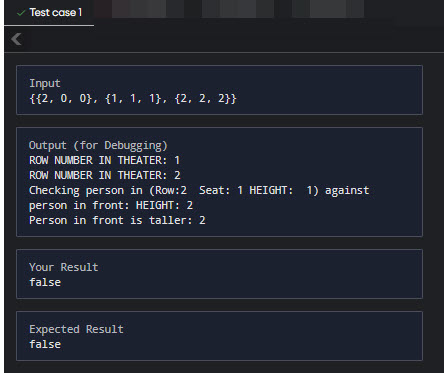Click the Output (for Debugging) heading
Screen dimensions: 444x373
[x=98, y=145]
